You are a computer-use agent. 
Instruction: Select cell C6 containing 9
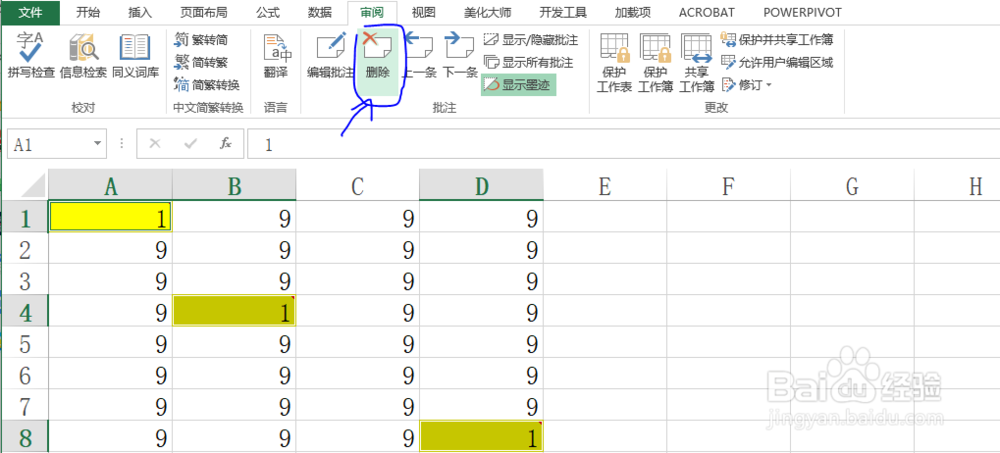click(x=358, y=374)
